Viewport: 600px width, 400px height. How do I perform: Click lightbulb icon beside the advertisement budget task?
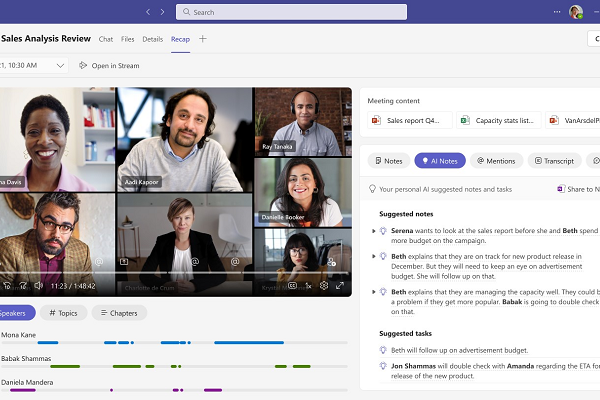(383, 350)
